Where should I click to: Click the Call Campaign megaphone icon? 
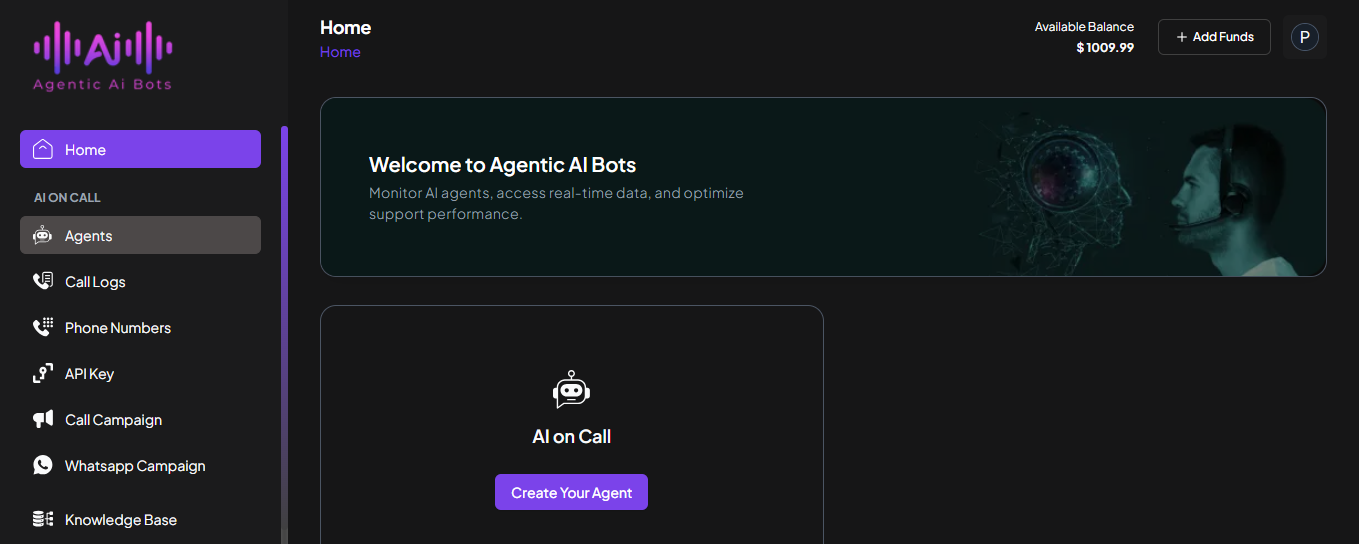(x=43, y=420)
